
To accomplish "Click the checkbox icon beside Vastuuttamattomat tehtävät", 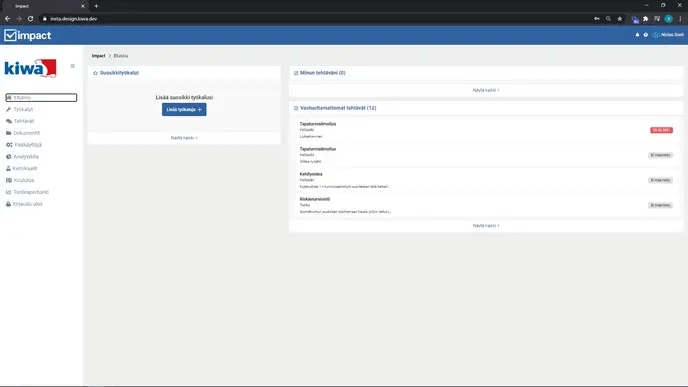I will point(296,108).
